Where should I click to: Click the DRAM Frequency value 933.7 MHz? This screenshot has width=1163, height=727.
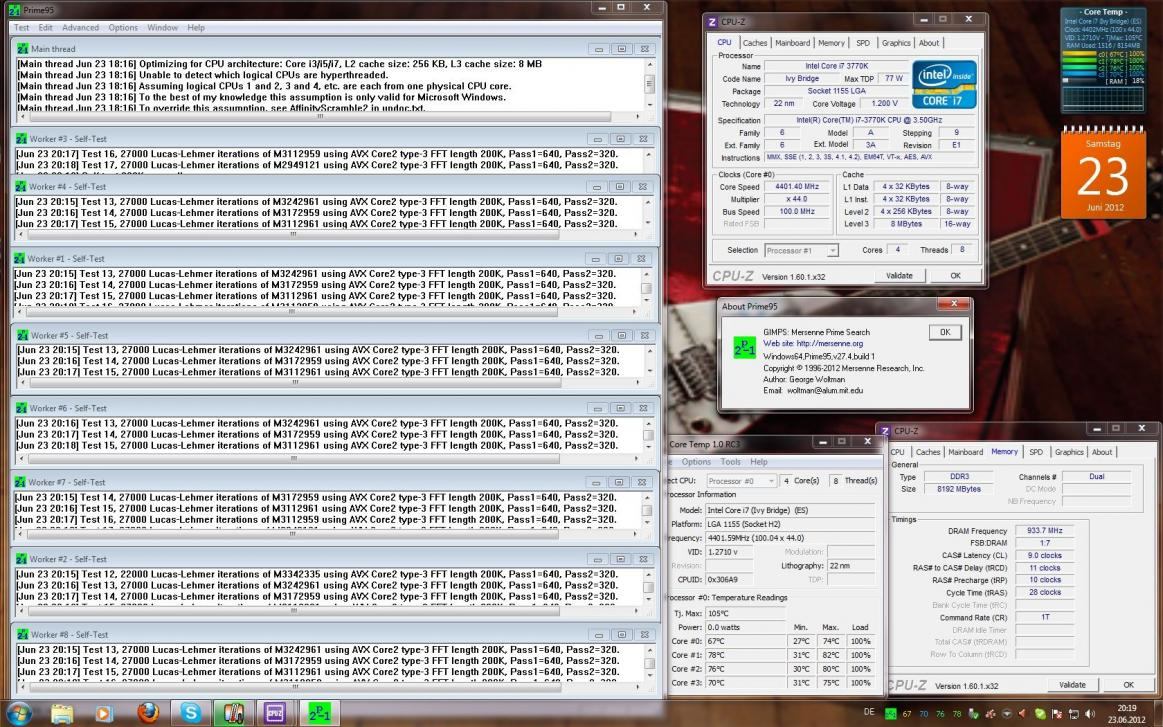pyautogui.click(x=1044, y=530)
